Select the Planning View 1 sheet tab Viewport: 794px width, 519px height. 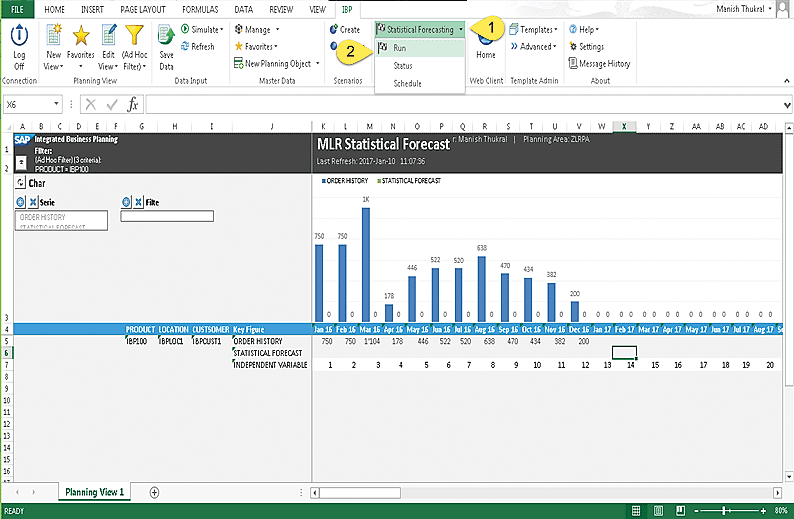click(94, 492)
